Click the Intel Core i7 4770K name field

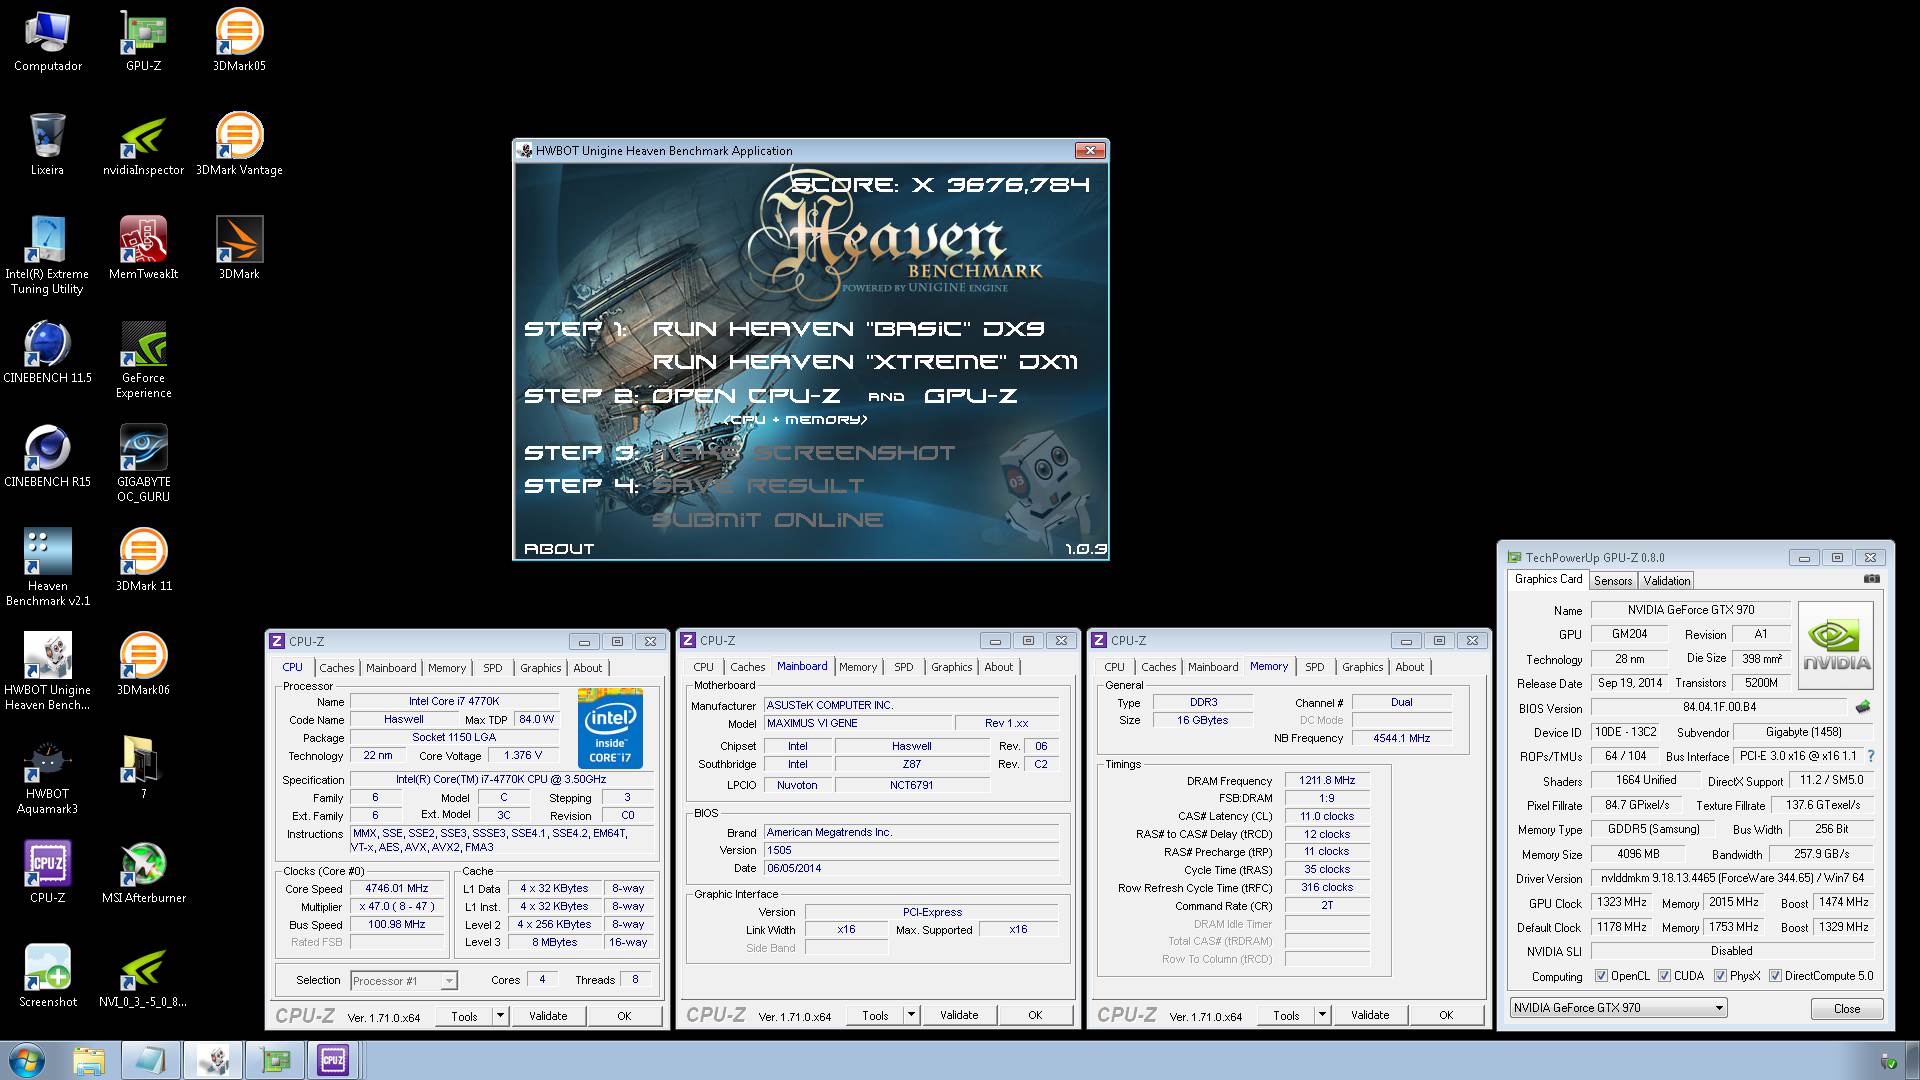click(453, 701)
